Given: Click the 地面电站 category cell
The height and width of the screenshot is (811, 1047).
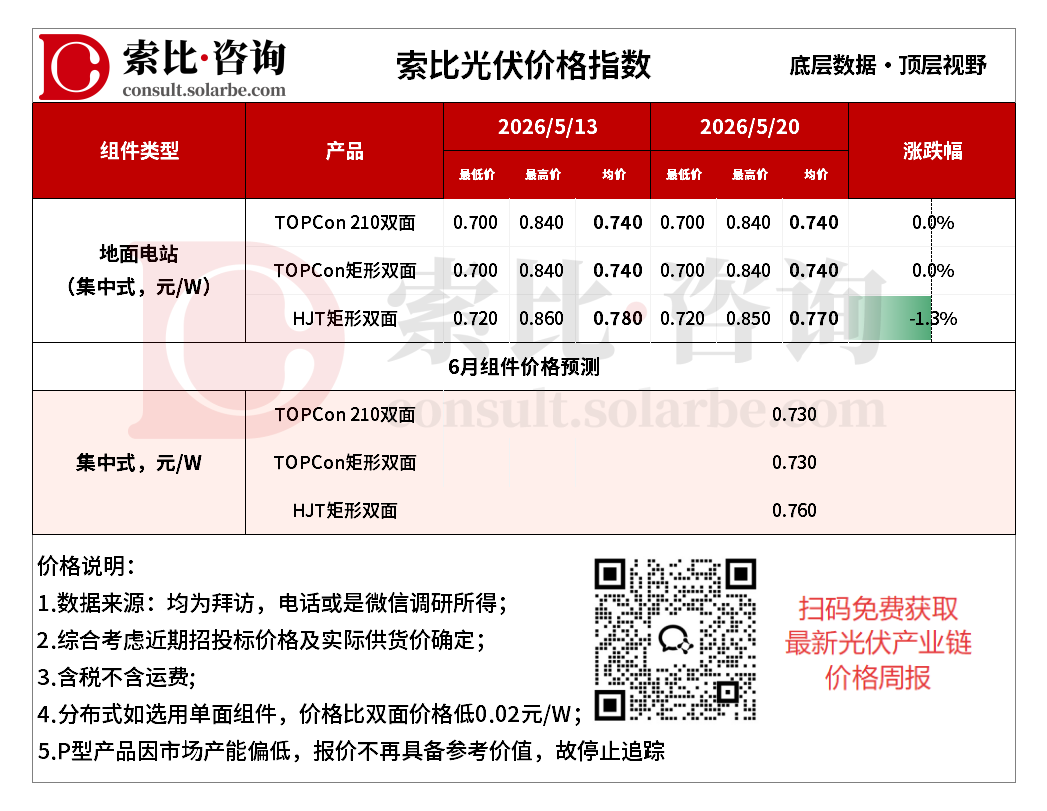Looking at the screenshot, I should pos(139,270).
